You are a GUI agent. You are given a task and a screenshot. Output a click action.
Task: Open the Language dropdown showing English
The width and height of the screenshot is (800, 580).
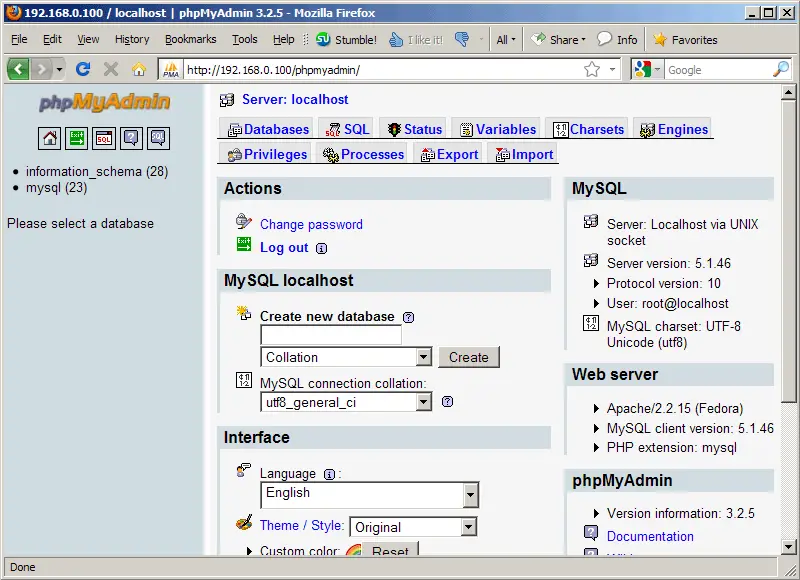click(x=369, y=495)
